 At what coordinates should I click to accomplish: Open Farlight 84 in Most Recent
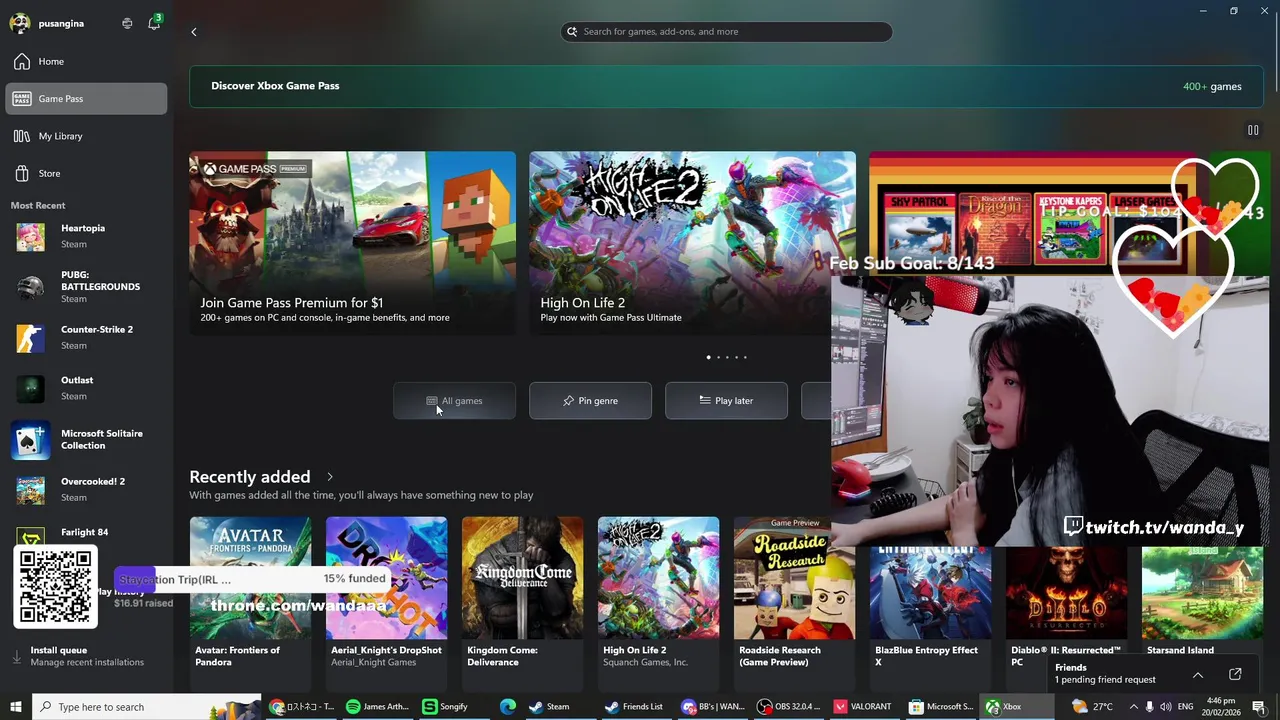[86, 533]
